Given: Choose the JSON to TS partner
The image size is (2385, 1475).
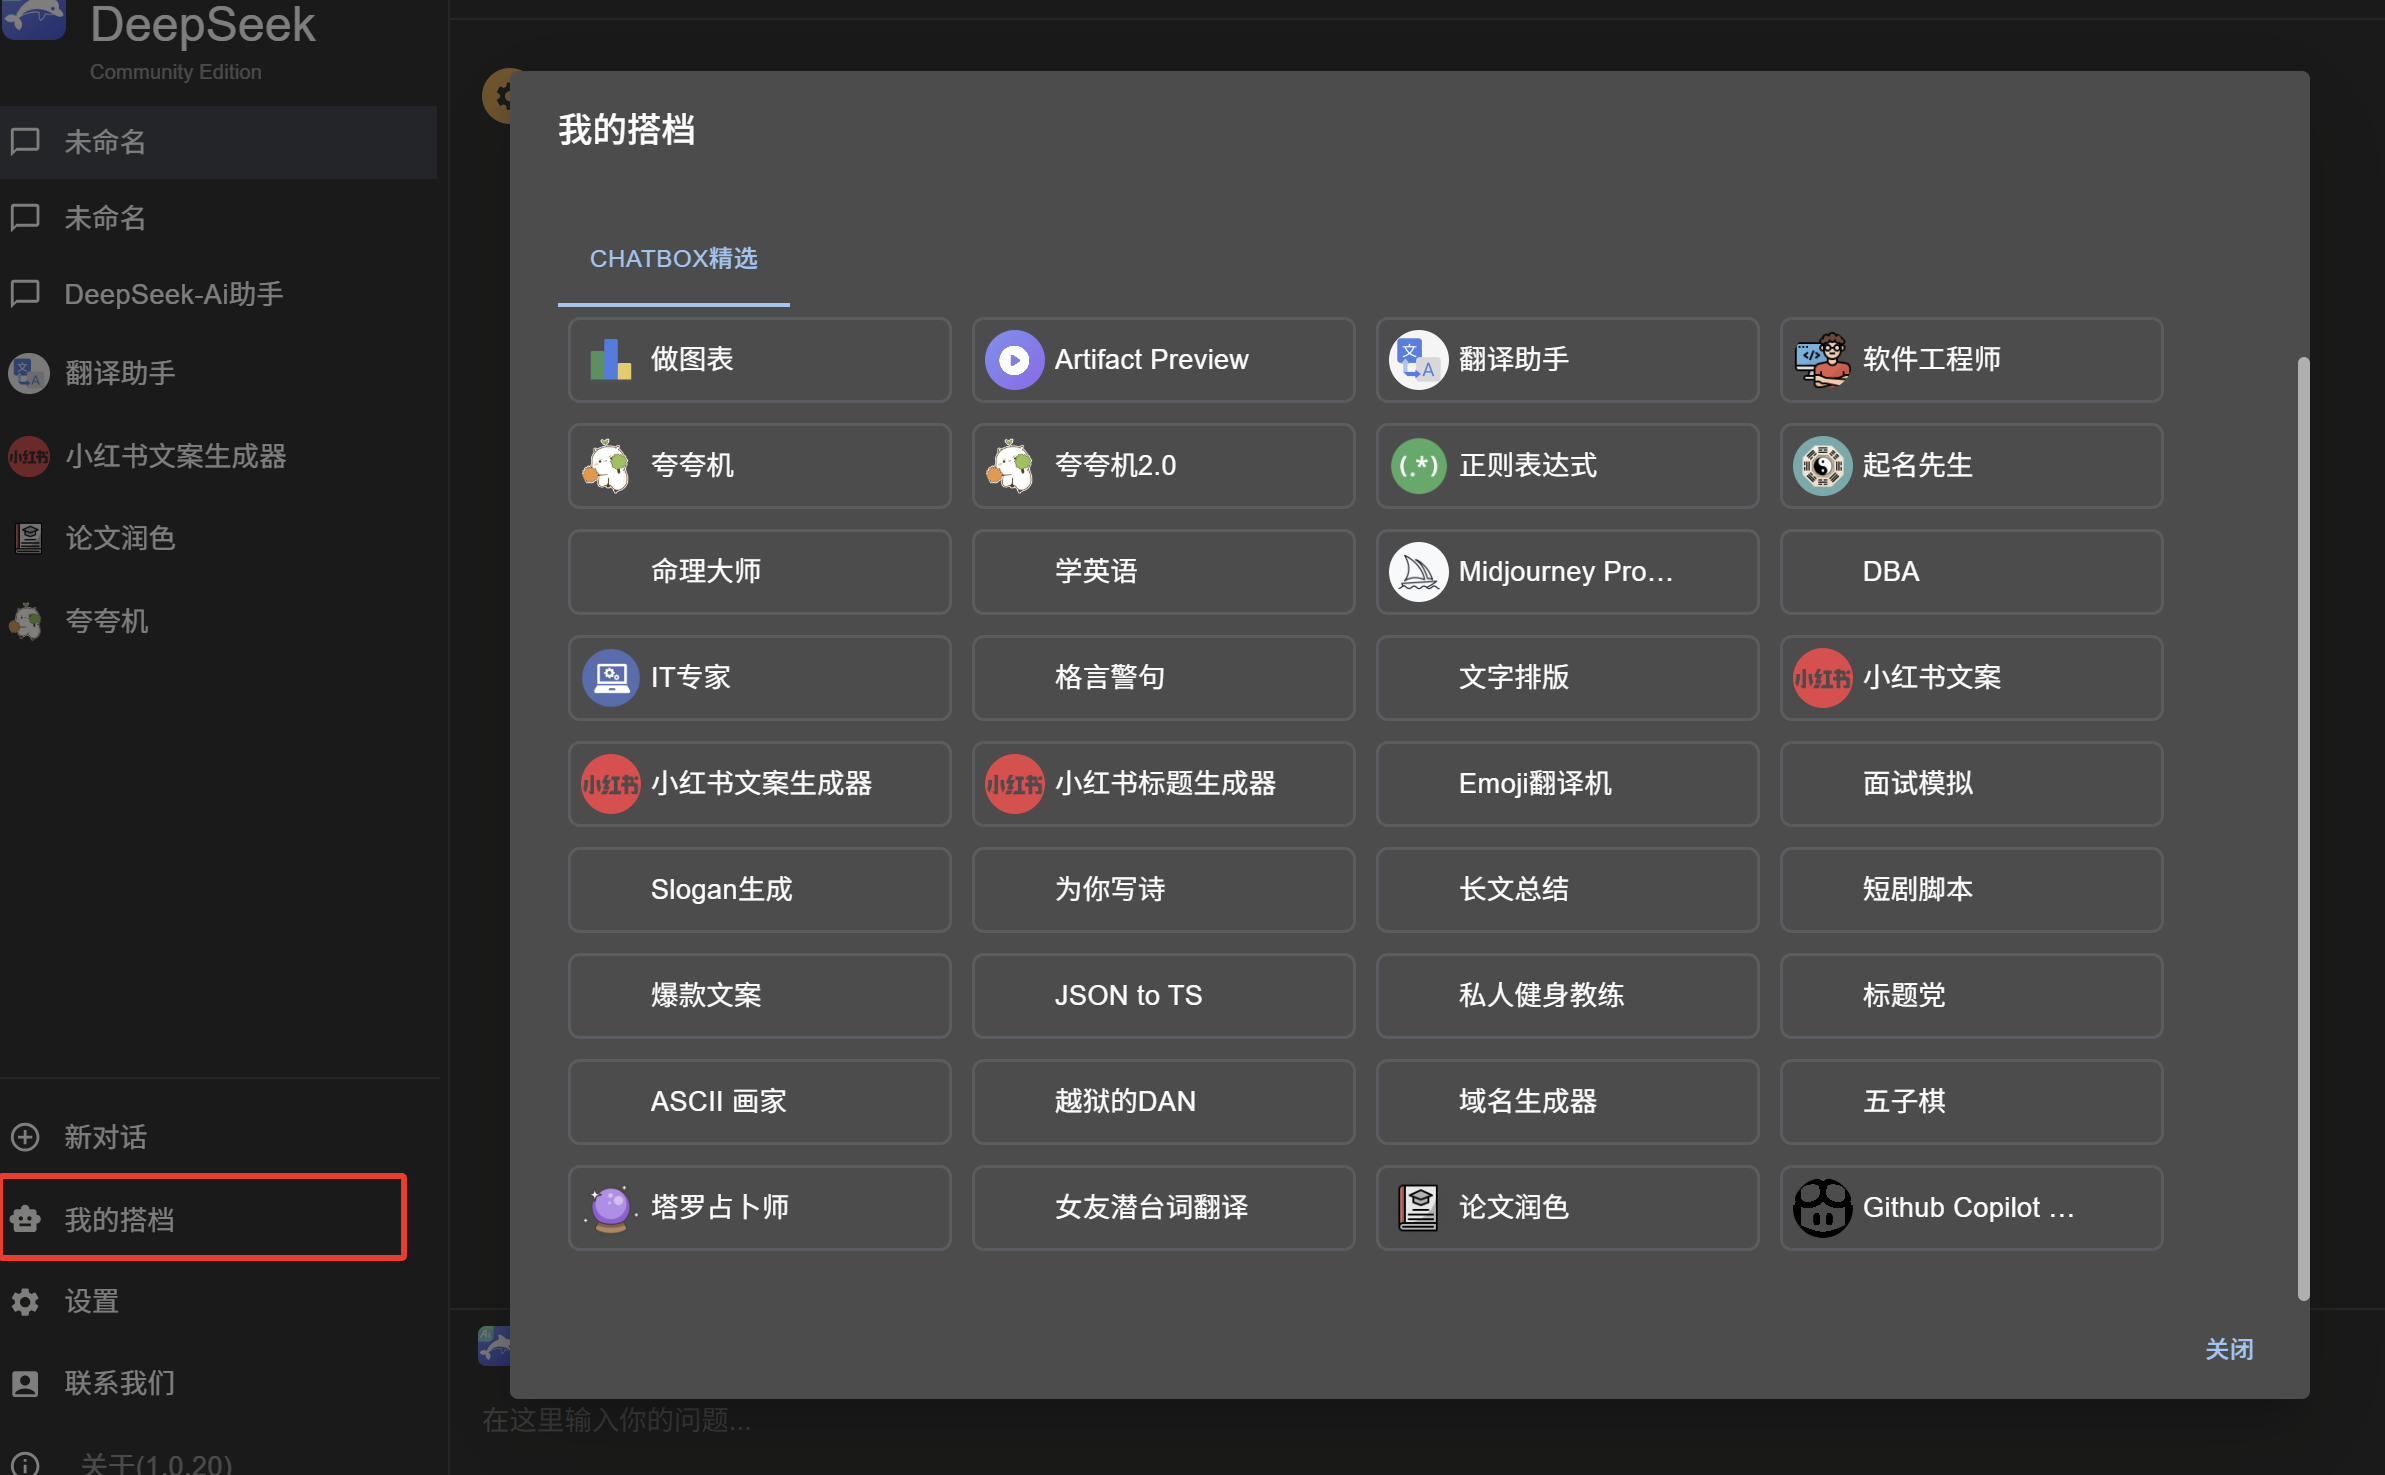Looking at the screenshot, I should pyautogui.click(x=1163, y=996).
